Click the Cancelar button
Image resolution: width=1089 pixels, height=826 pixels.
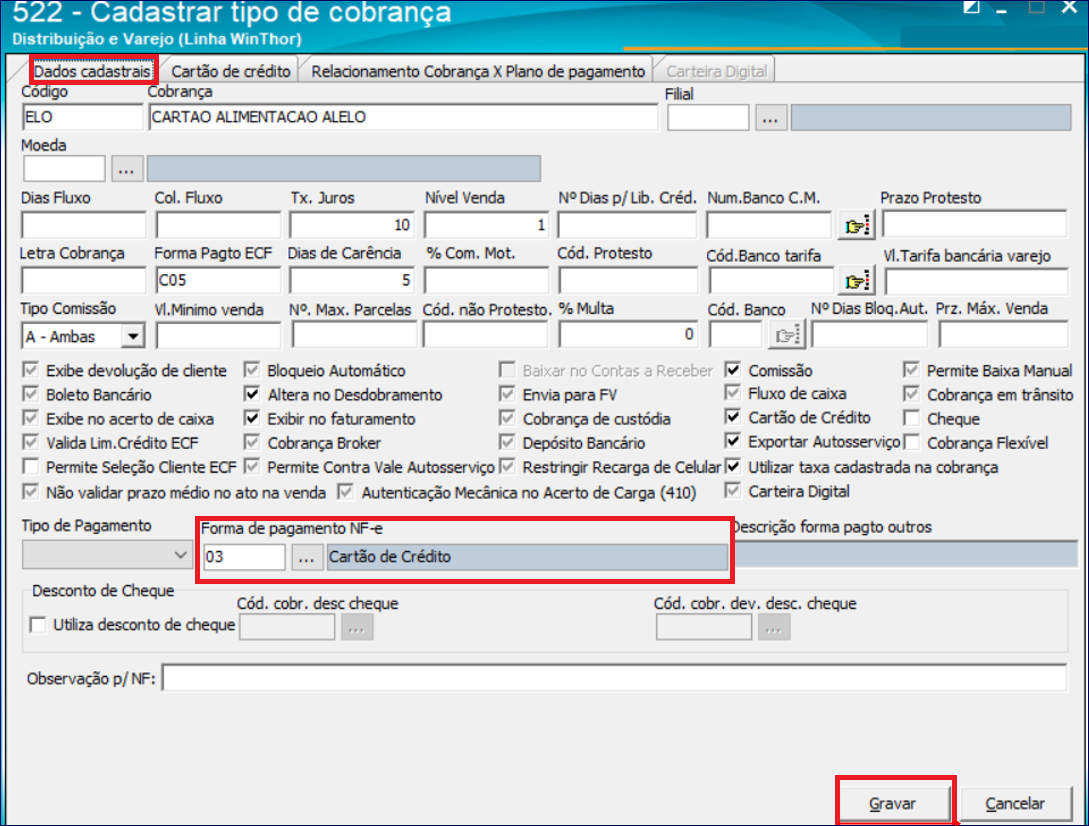coord(1015,803)
